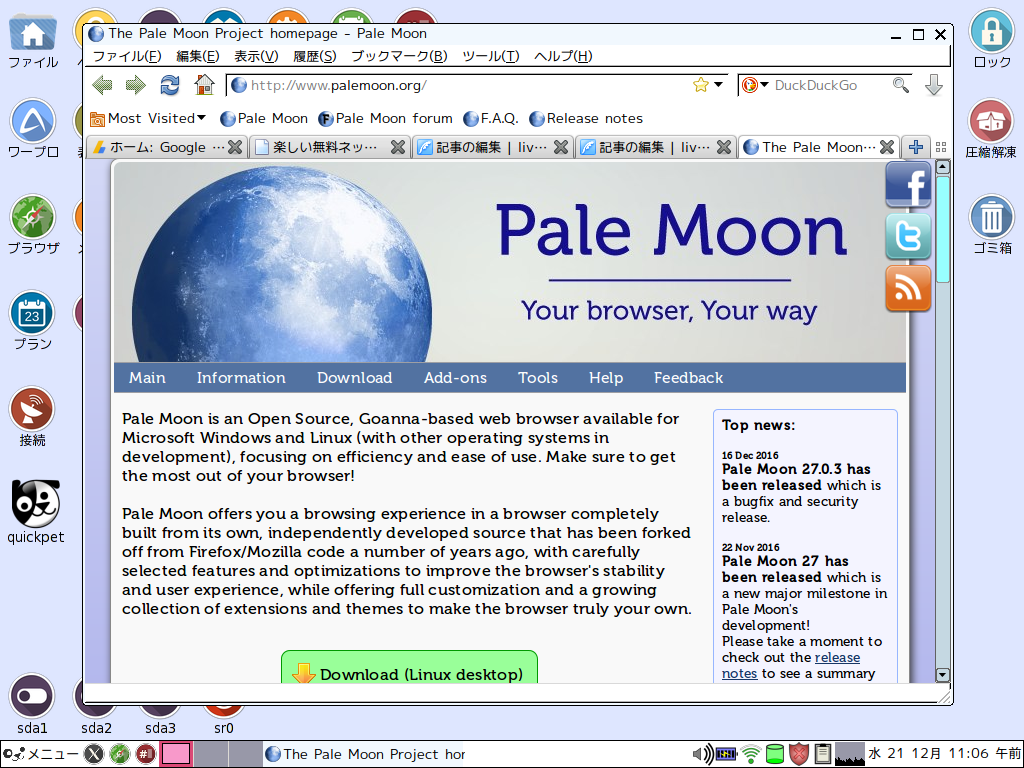This screenshot has width=1024, height=768.
Task: Open the Tools navigation item
Action: pyautogui.click(x=538, y=377)
